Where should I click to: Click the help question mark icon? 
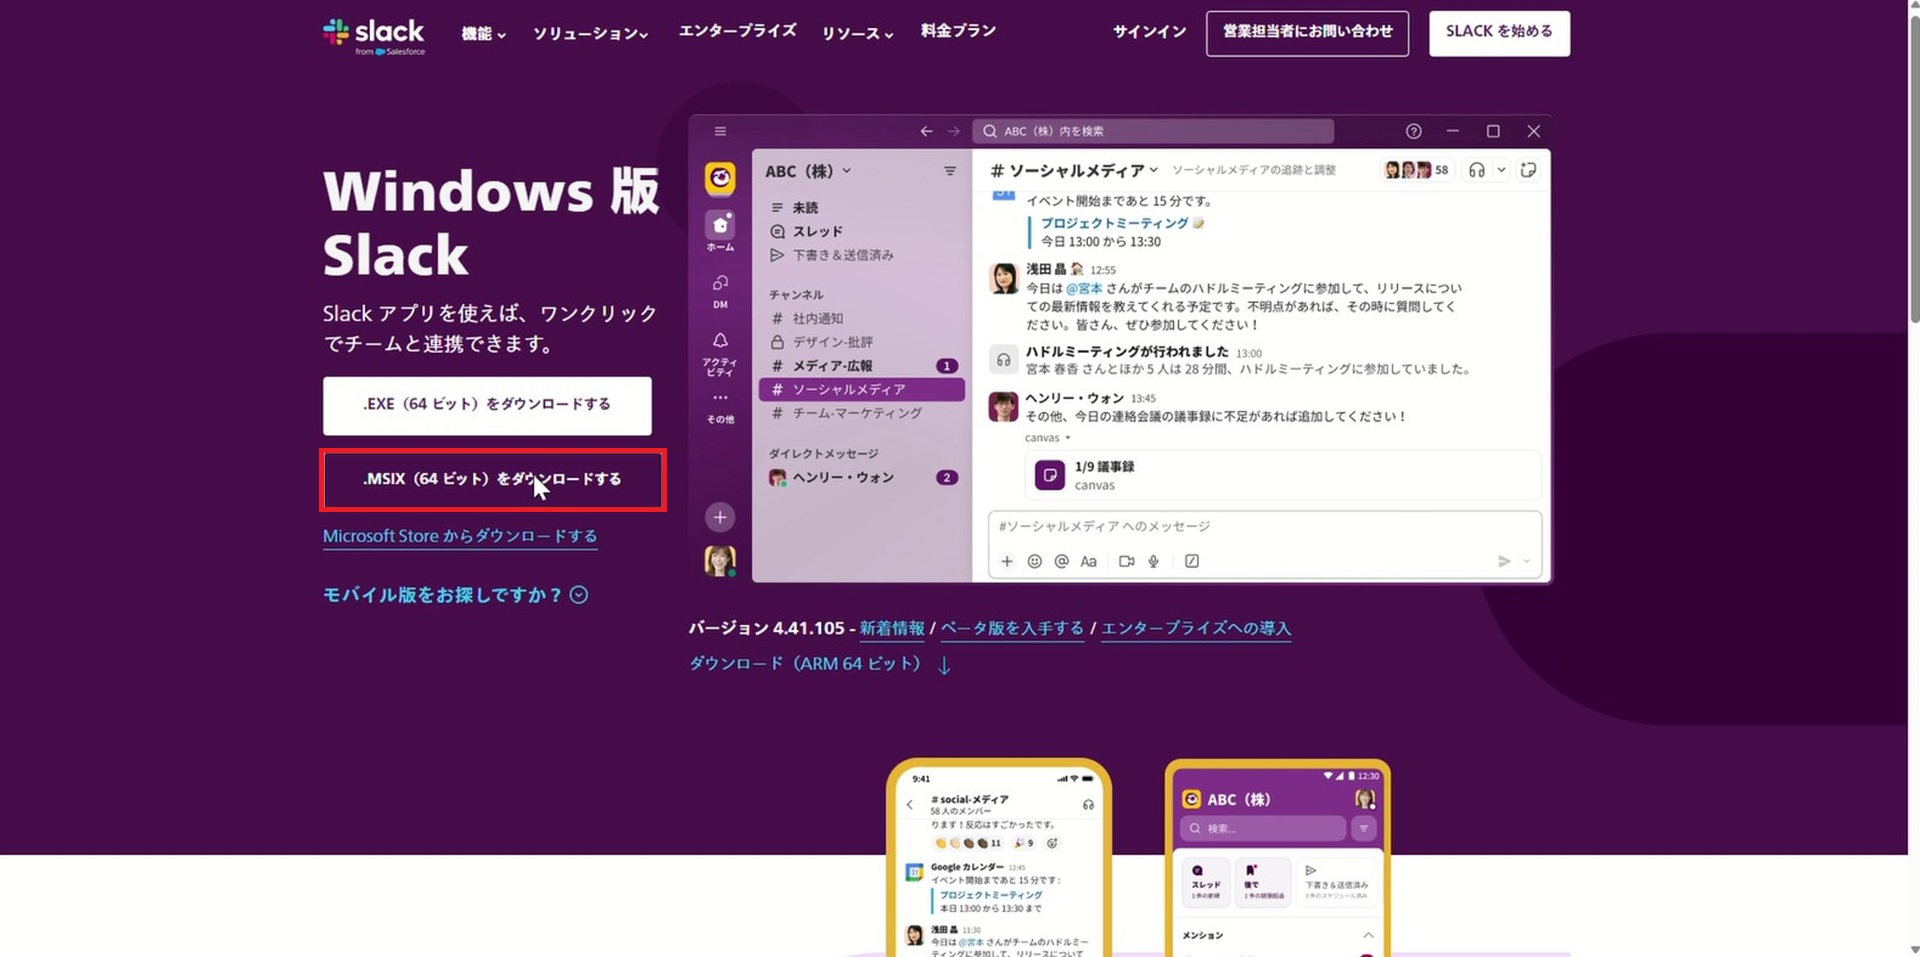(x=1413, y=131)
